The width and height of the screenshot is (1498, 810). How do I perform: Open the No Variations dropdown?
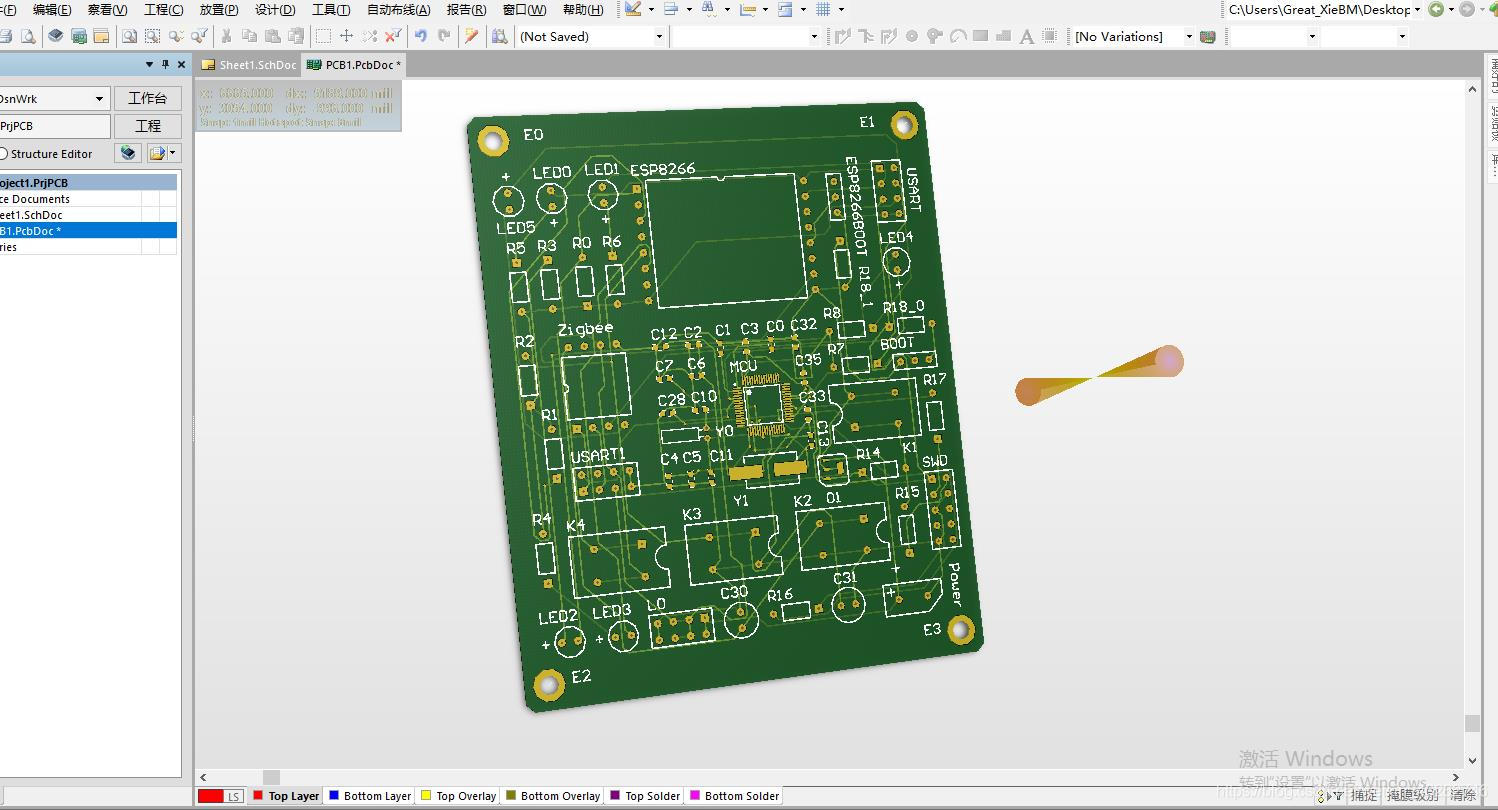[x=1189, y=36]
